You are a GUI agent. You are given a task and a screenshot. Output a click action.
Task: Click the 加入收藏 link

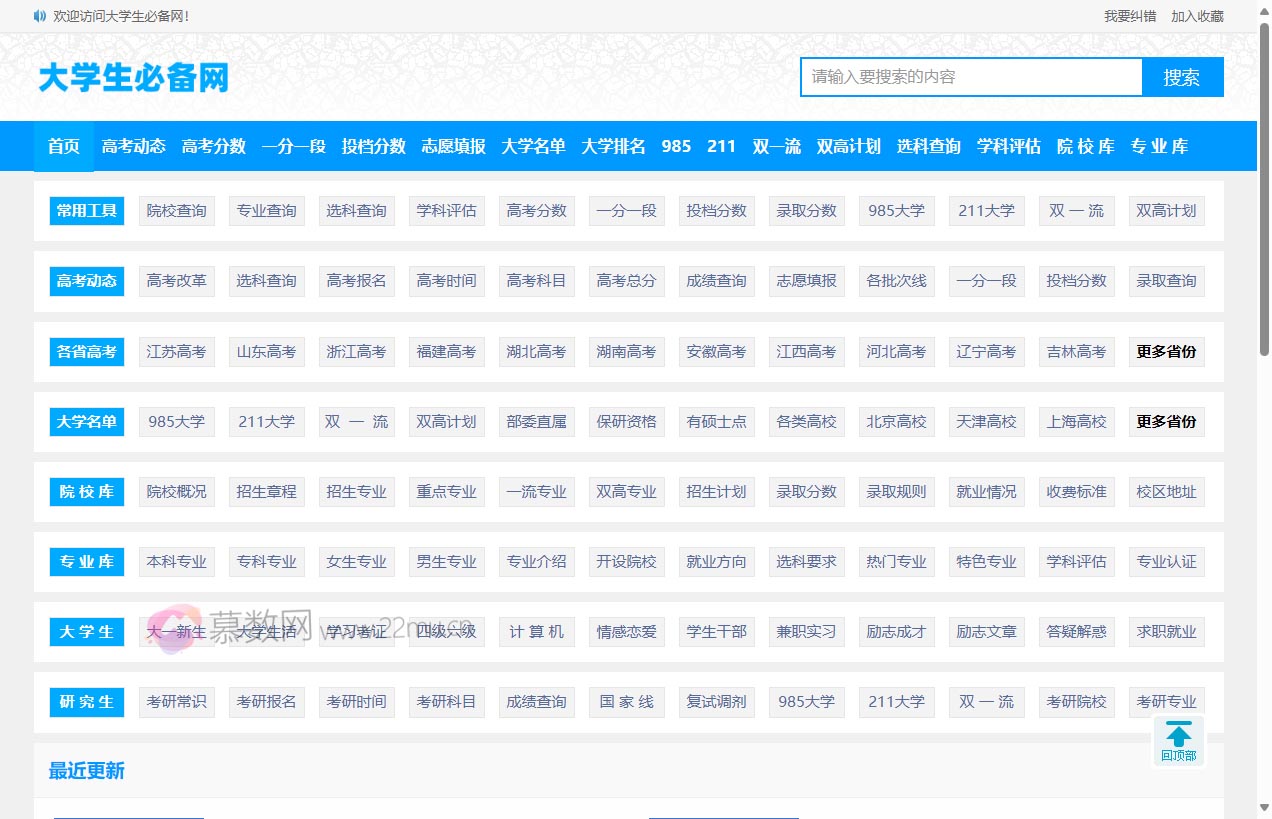pos(1197,16)
